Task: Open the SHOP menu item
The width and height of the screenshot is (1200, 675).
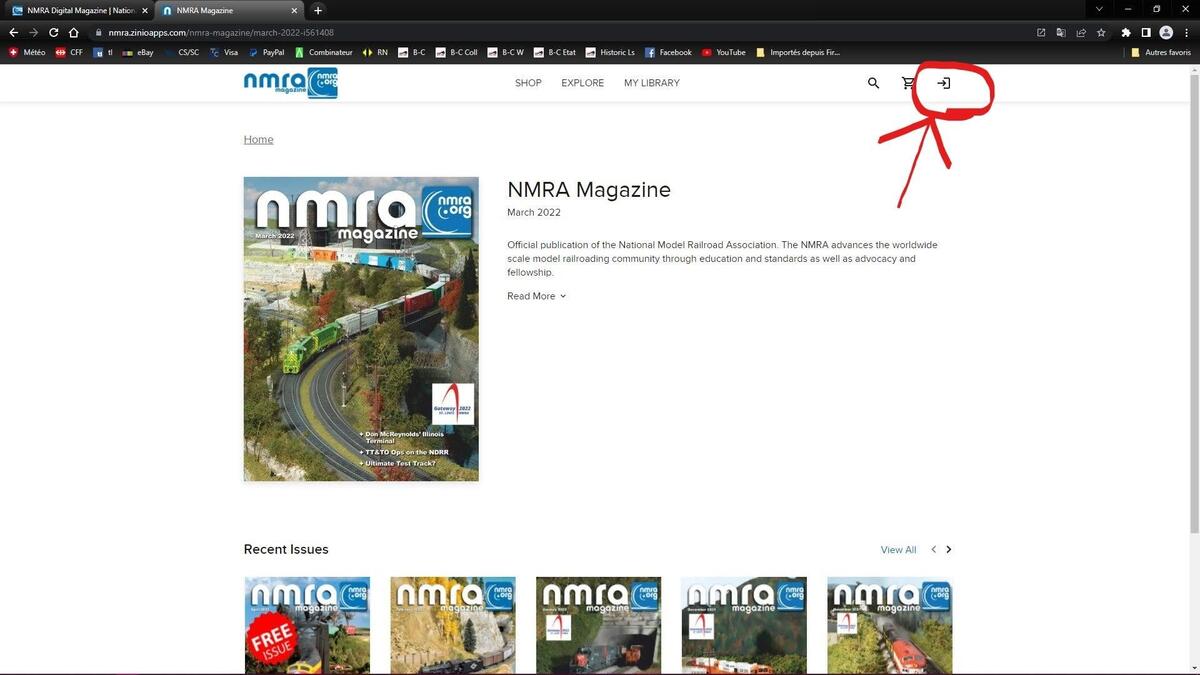Action: (528, 83)
